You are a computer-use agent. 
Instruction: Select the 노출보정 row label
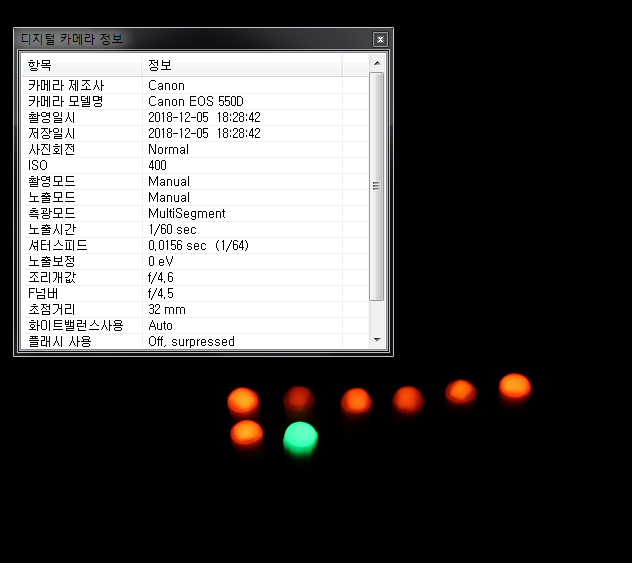pos(52,262)
